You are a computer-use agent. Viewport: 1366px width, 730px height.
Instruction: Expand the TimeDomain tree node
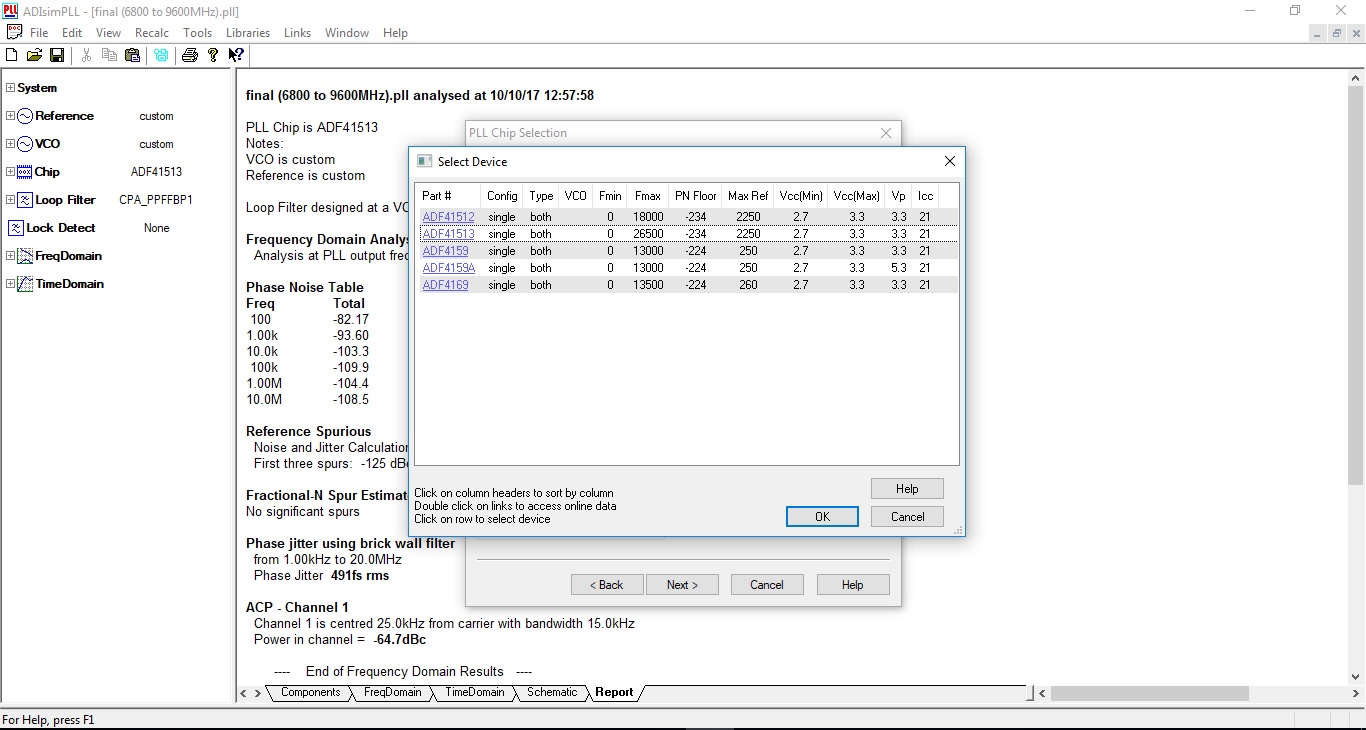click(10, 284)
